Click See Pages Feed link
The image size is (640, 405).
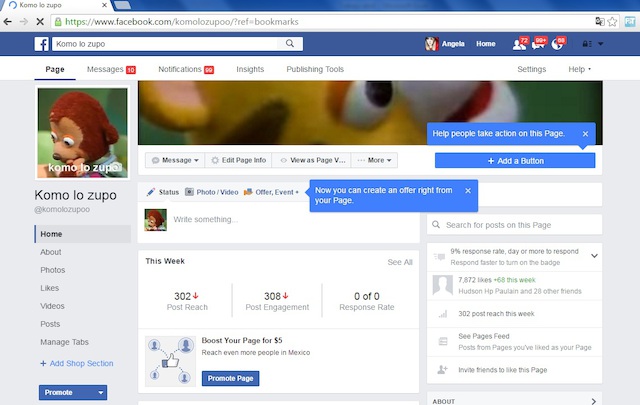point(484,336)
